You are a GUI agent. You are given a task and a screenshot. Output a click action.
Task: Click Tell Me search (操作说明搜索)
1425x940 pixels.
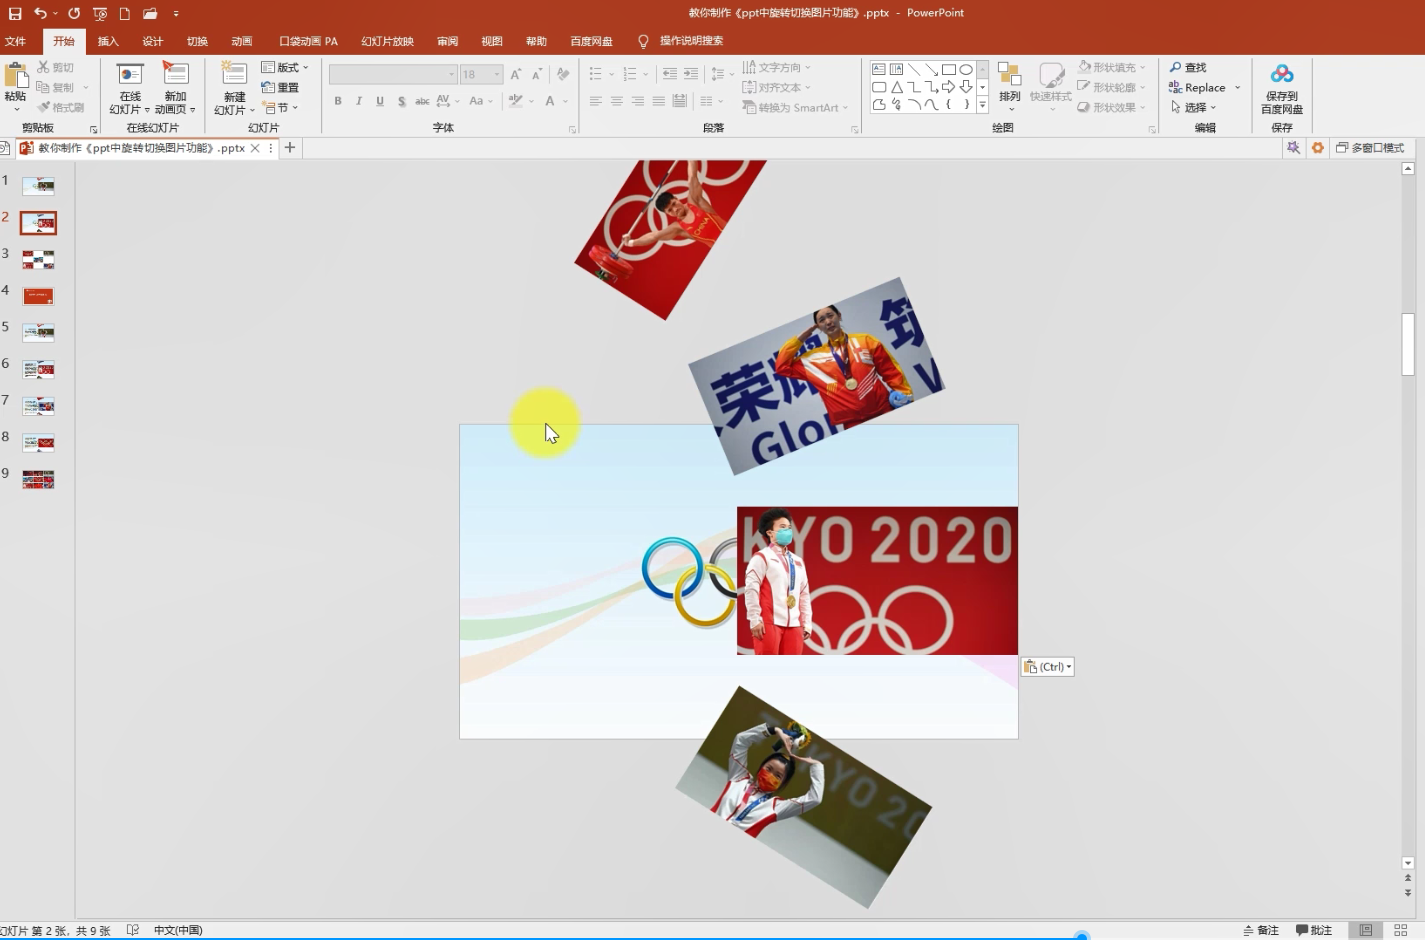coord(691,41)
